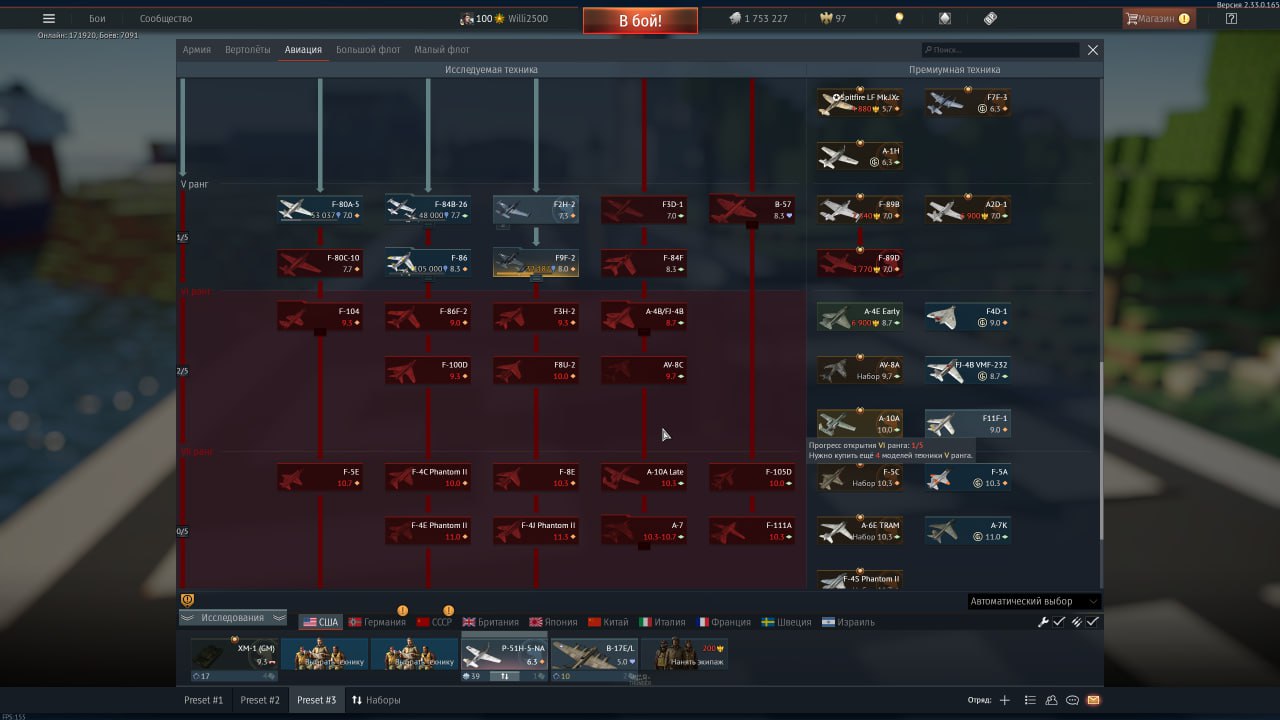
Task: Select the F-5C premium aircraft card
Action: click(860, 477)
